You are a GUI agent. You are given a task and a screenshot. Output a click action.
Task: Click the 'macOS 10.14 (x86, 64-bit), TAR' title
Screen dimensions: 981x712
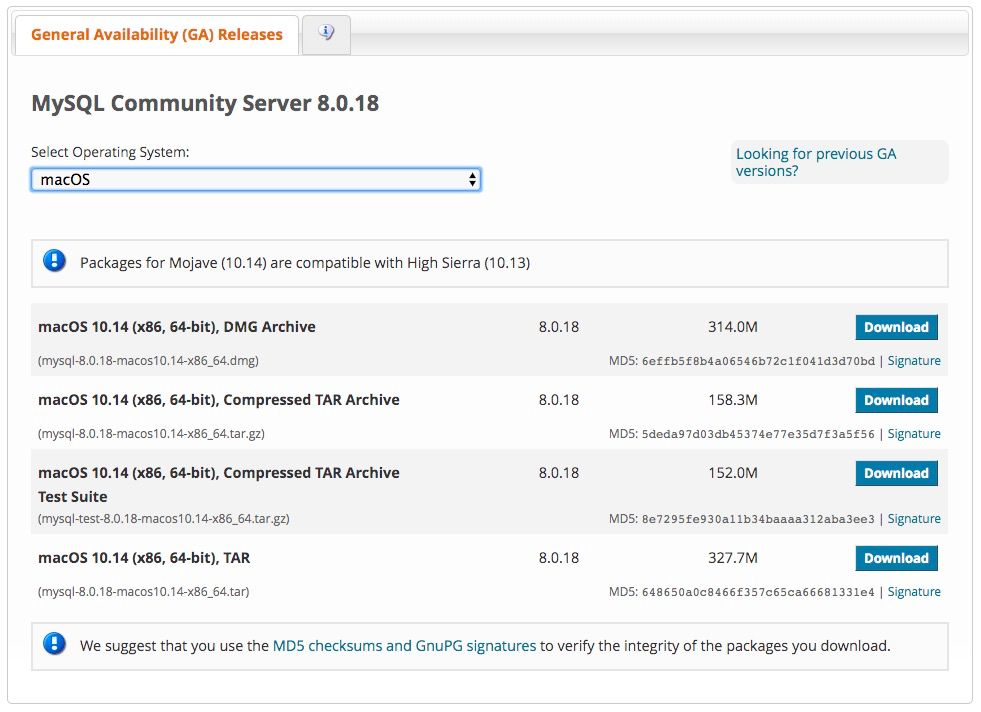[x=144, y=558]
